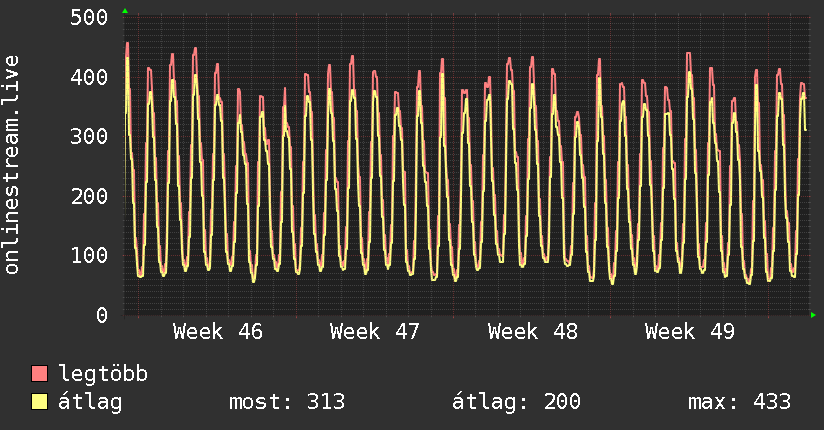Click the red legtöbb legend color swatch
This screenshot has width=824, height=430.
[x=40, y=374]
